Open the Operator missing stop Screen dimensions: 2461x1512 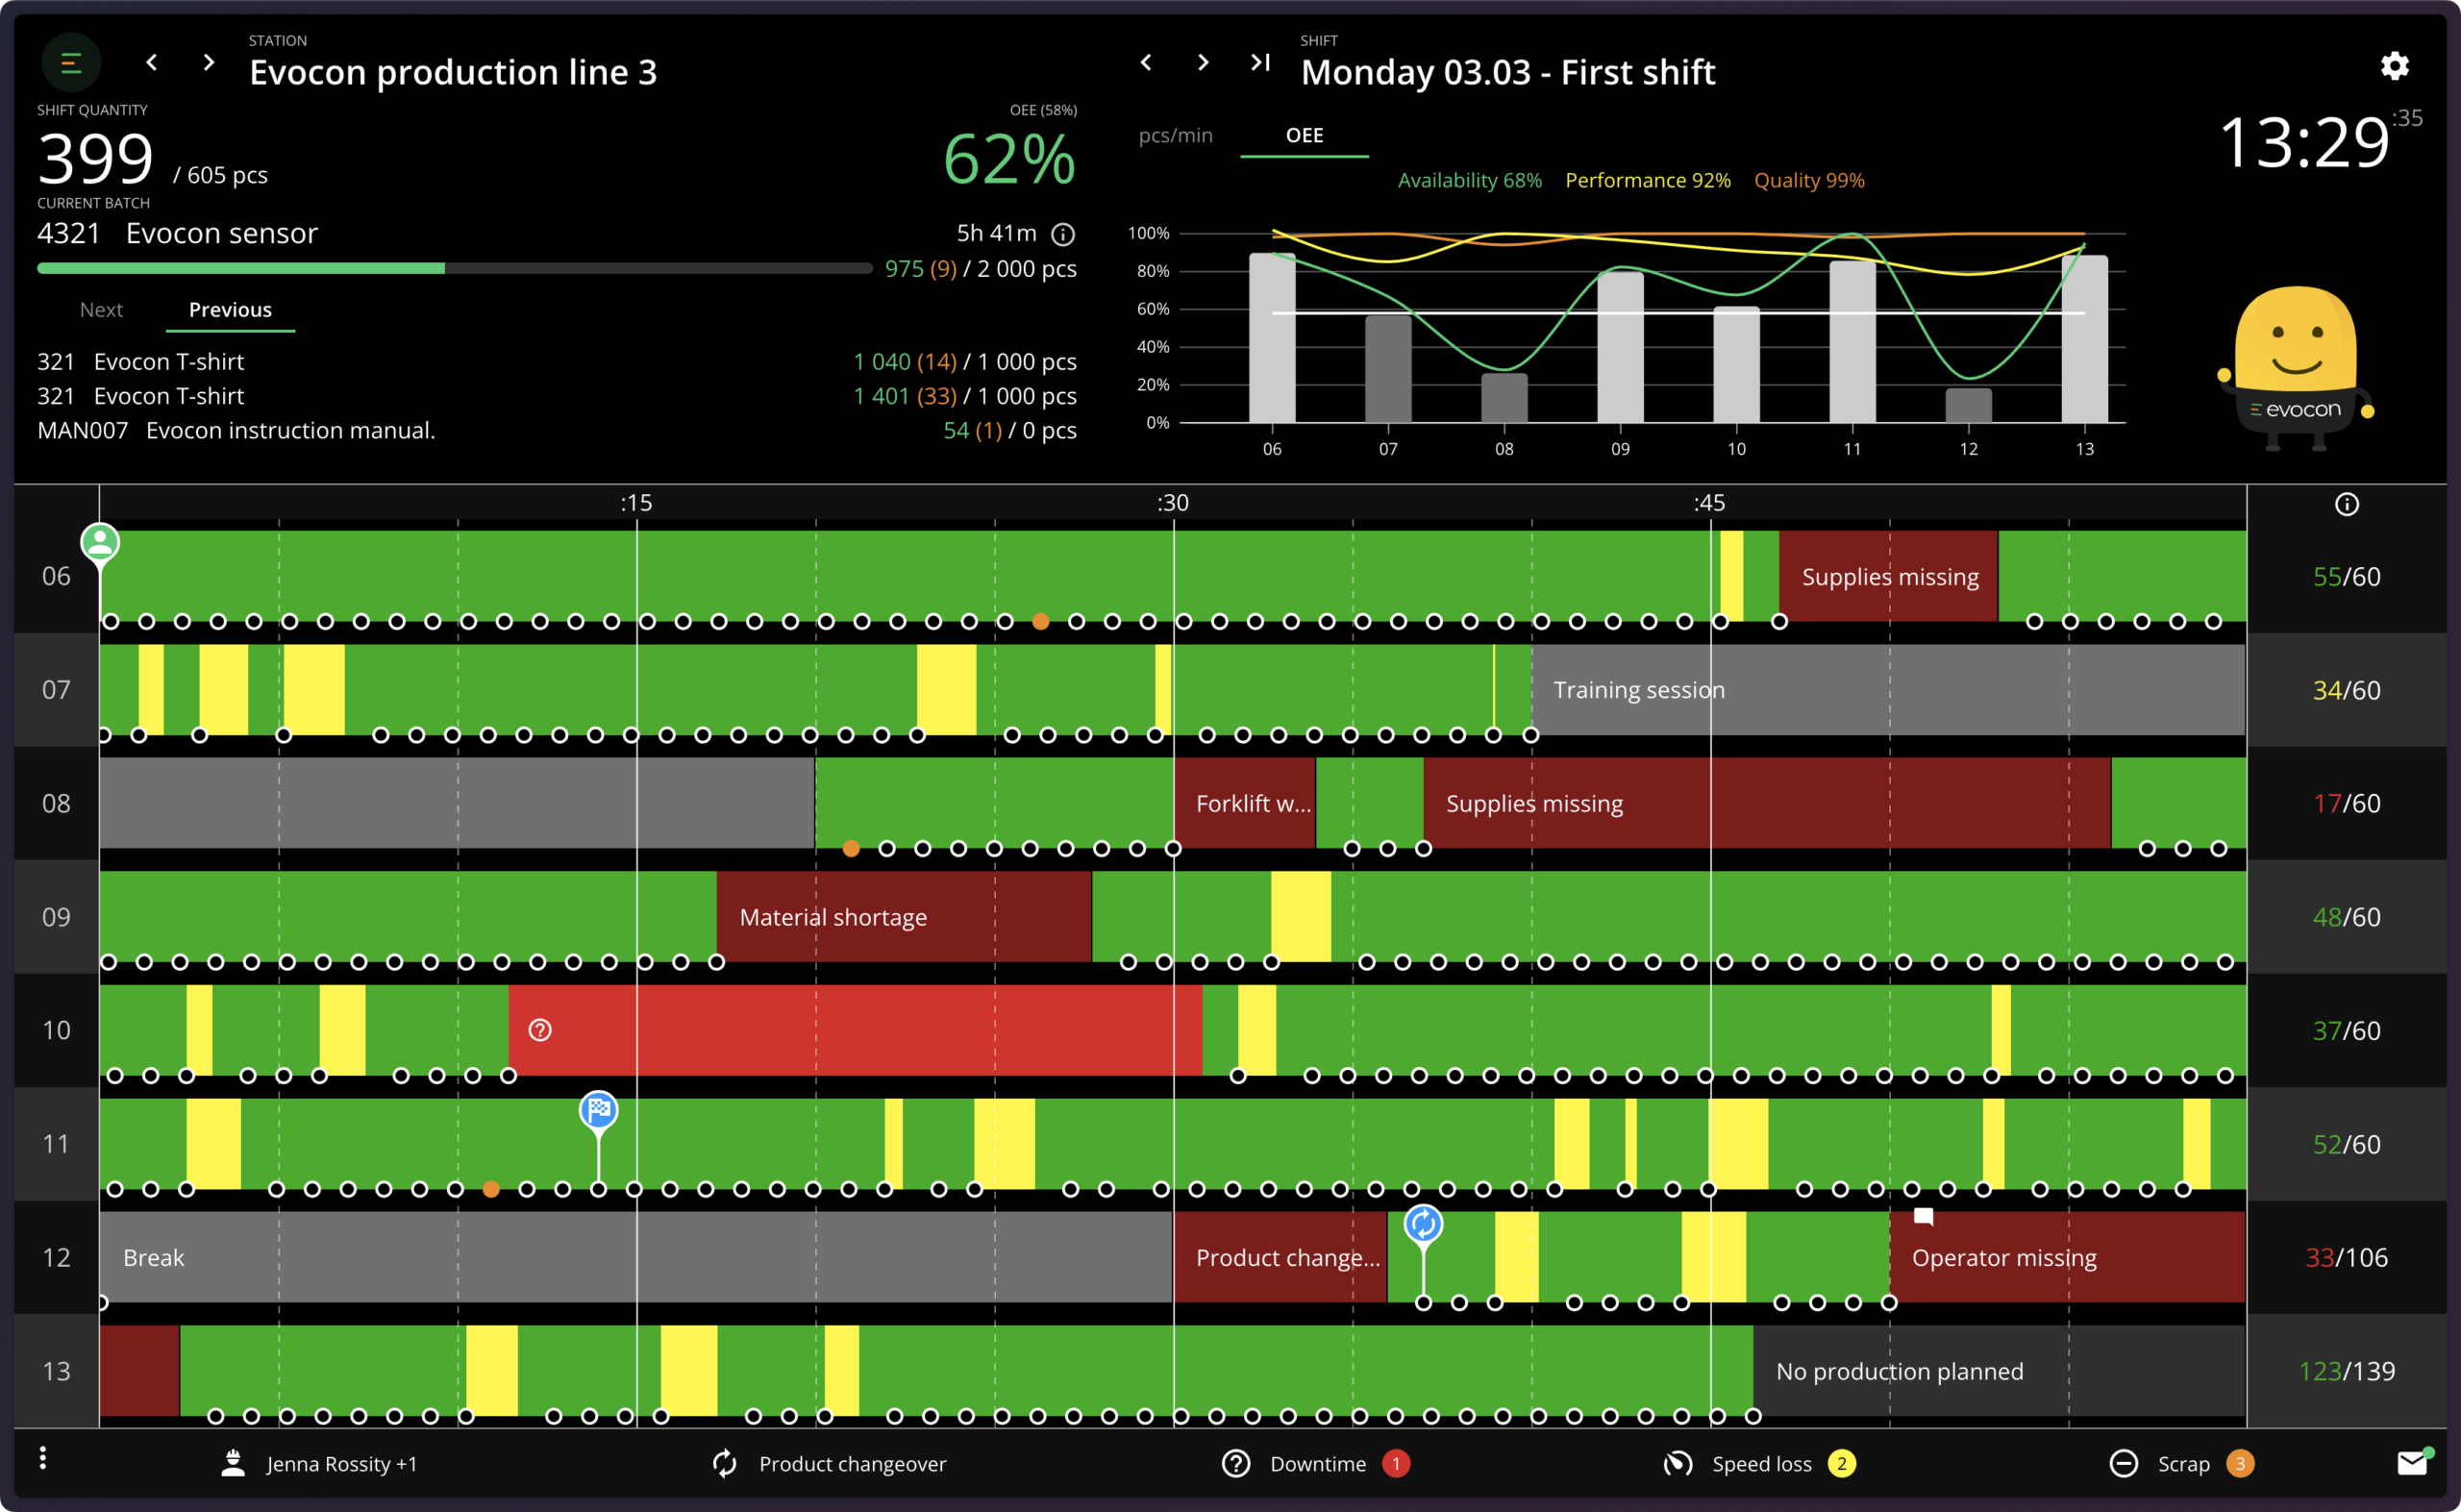2068,1257
